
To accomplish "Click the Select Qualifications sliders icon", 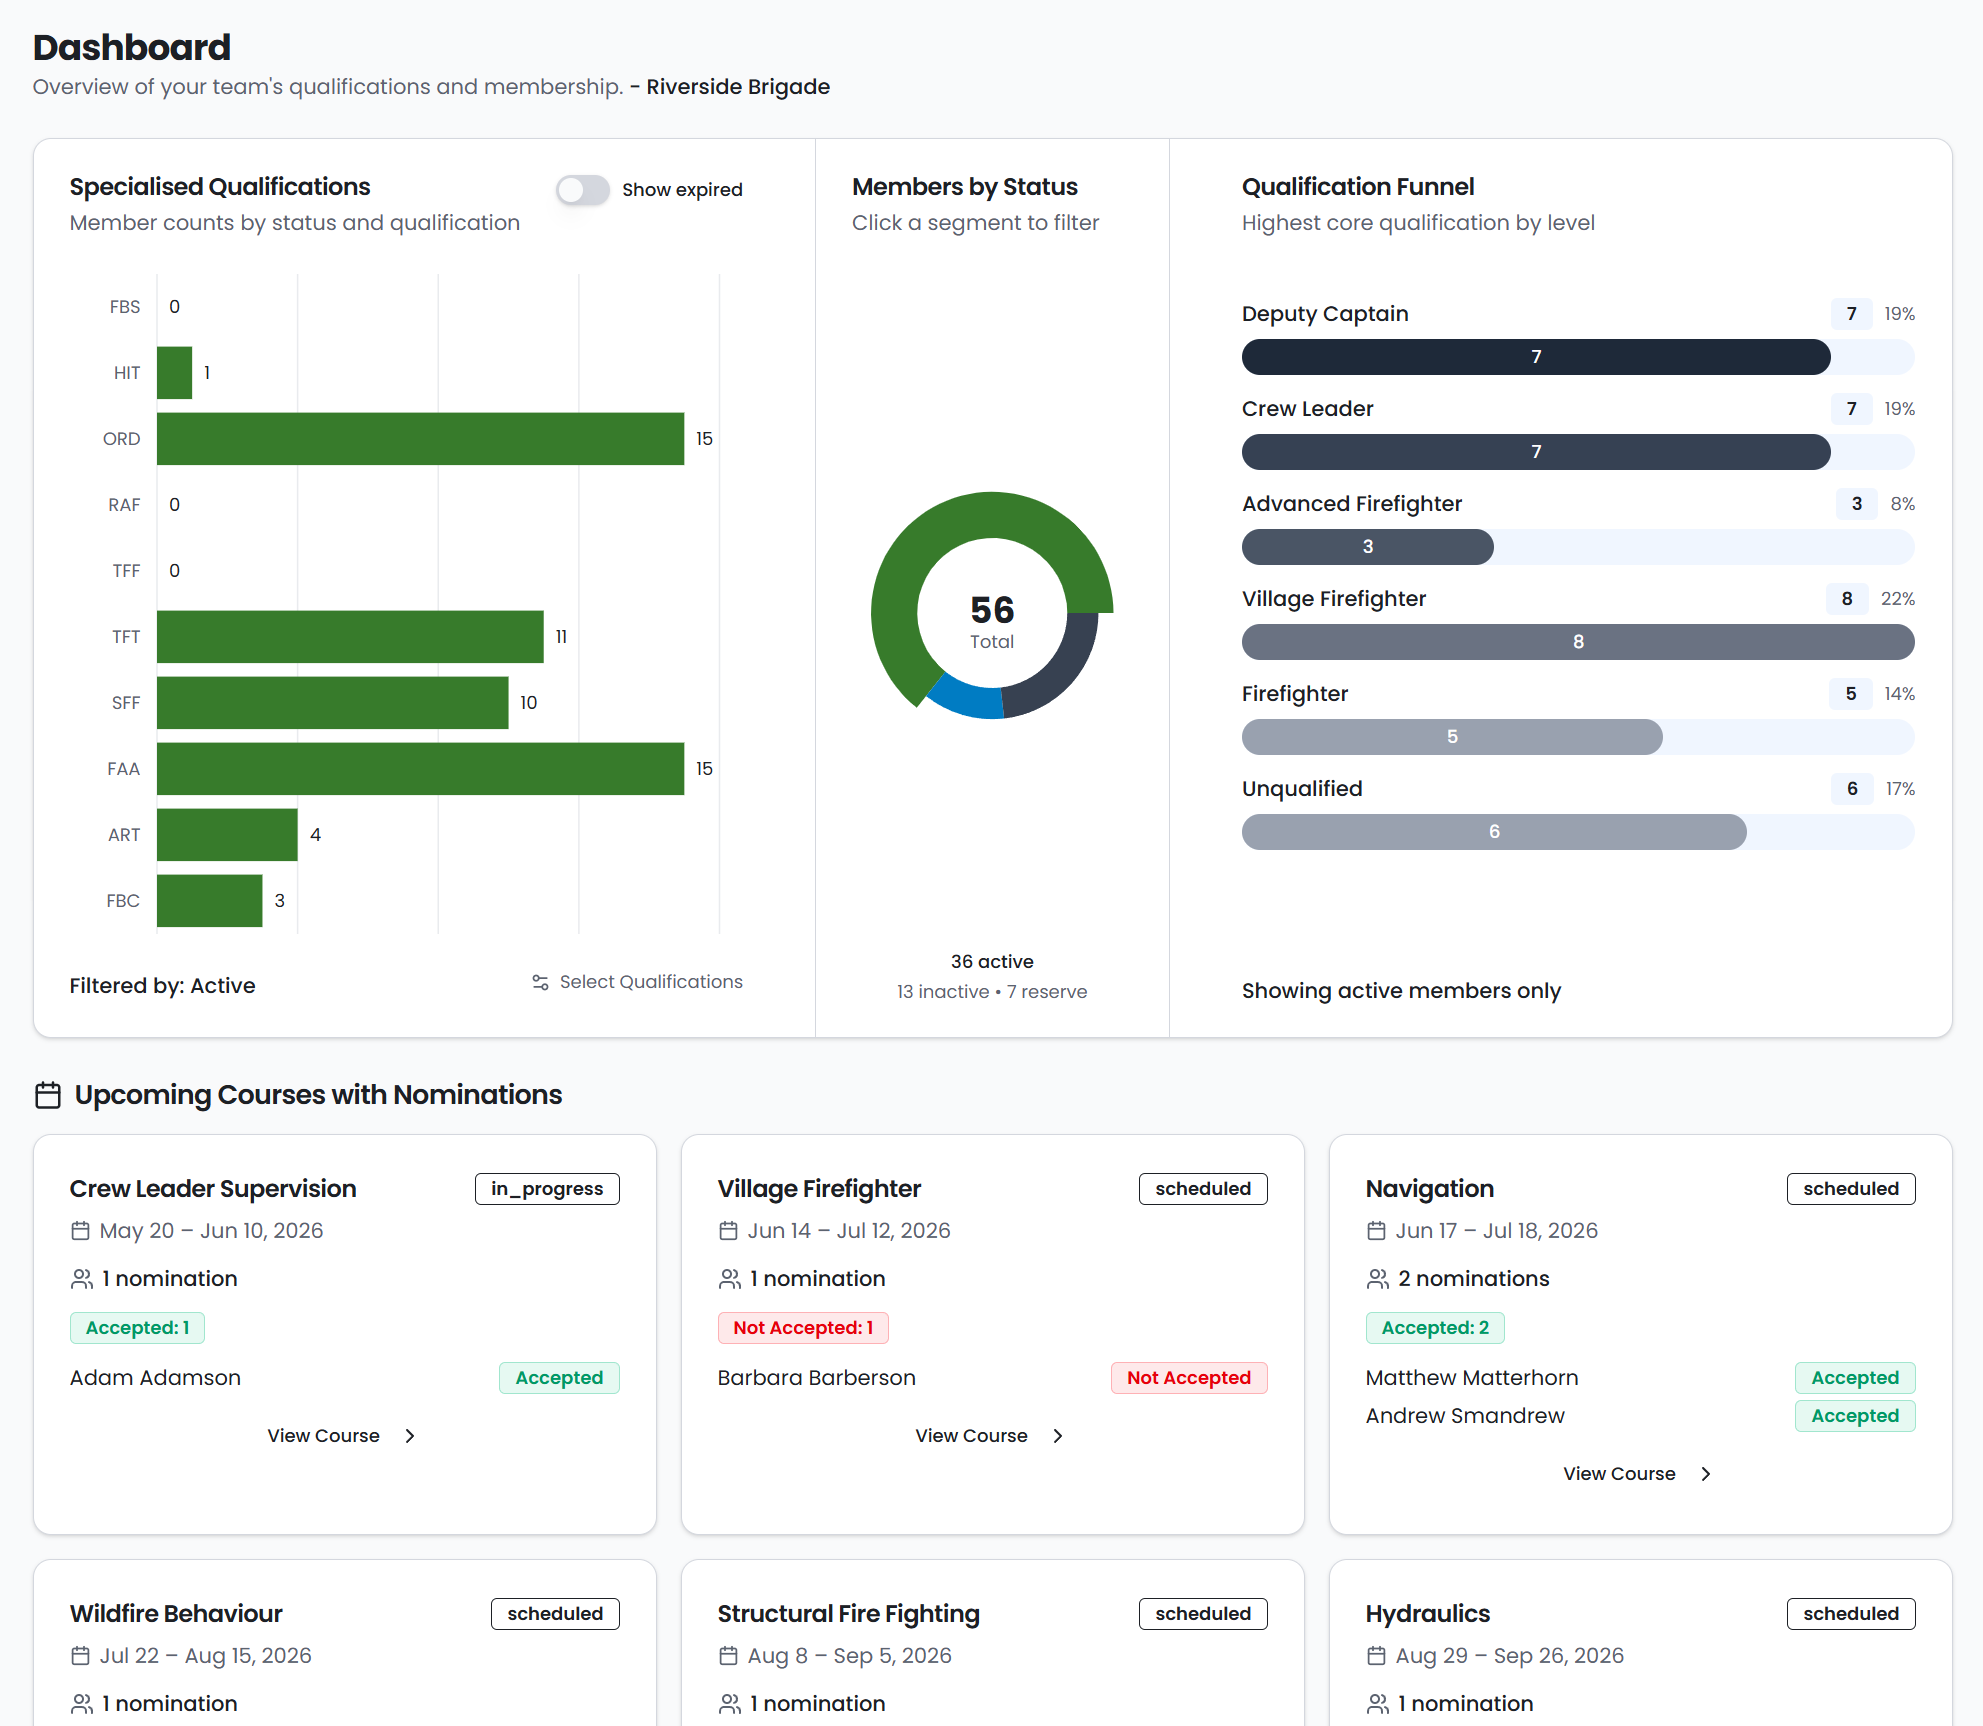I will pyautogui.click(x=541, y=982).
